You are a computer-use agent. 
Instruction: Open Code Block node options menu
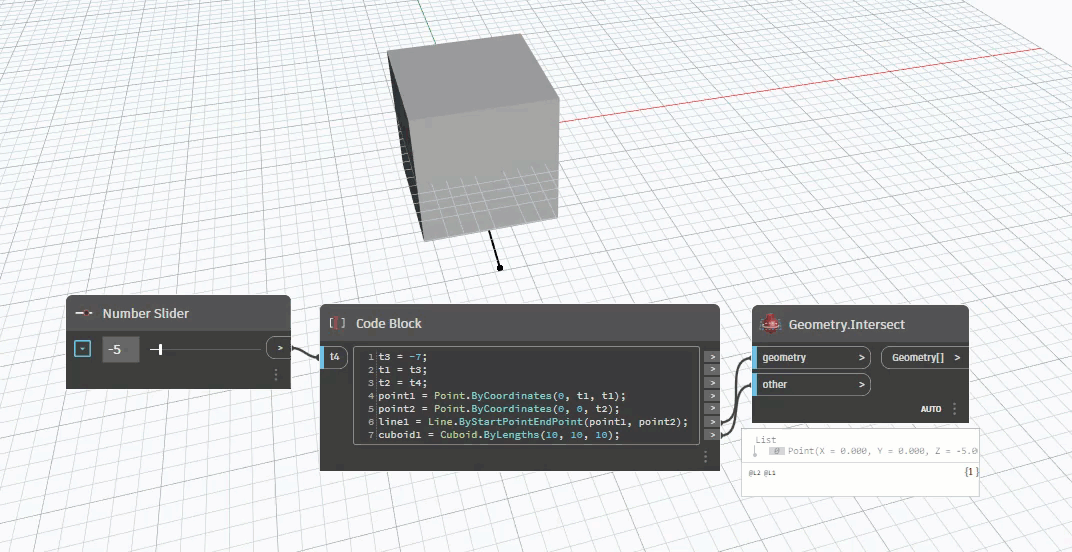click(x=705, y=456)
